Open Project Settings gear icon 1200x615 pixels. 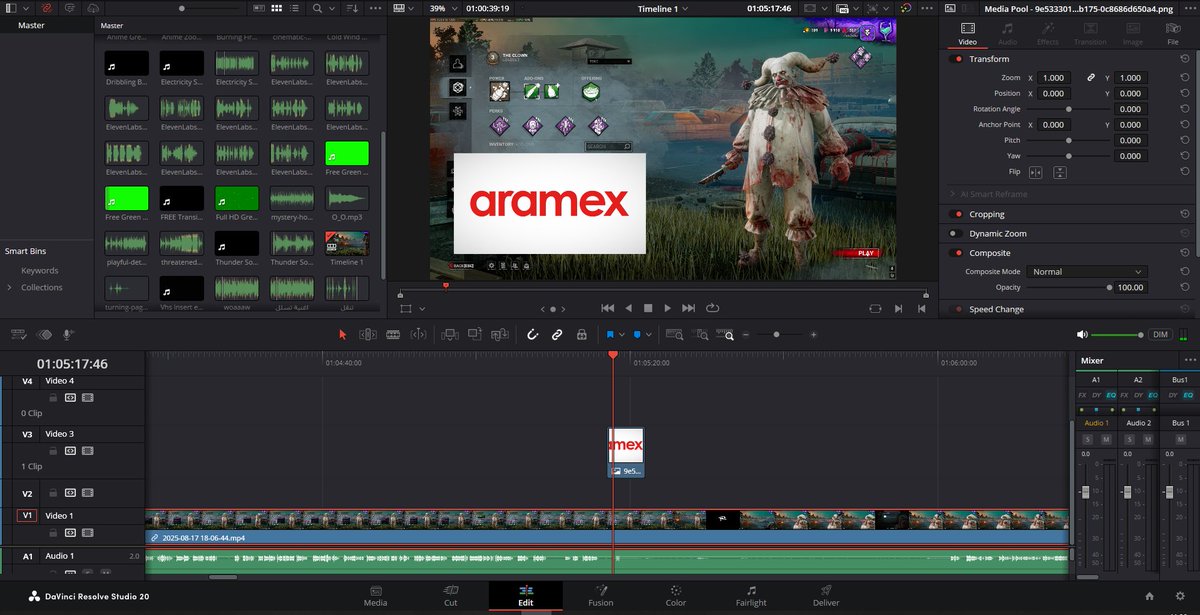coord(1178,596)
